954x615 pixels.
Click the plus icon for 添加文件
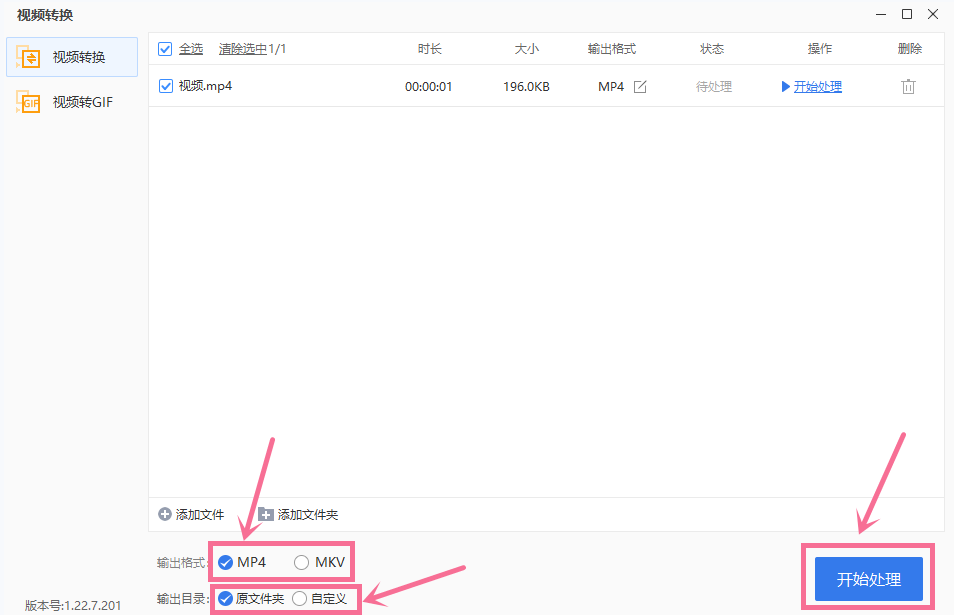coord(165,514)
